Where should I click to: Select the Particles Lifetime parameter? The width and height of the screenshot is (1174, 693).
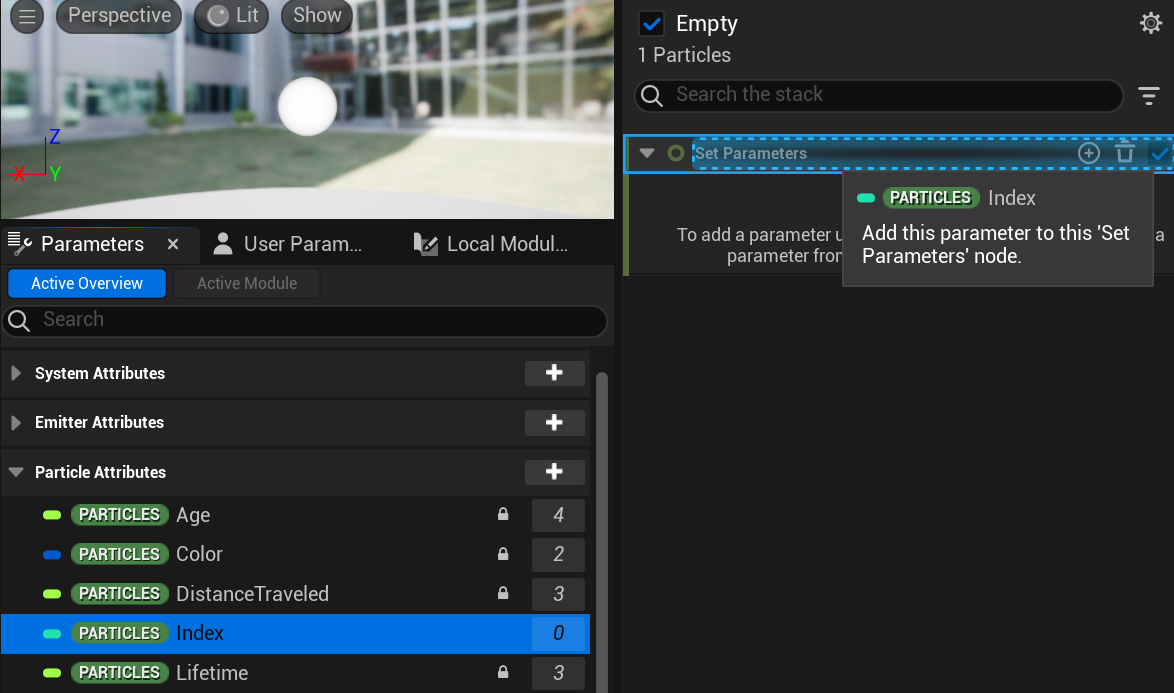tap(296, 673)
